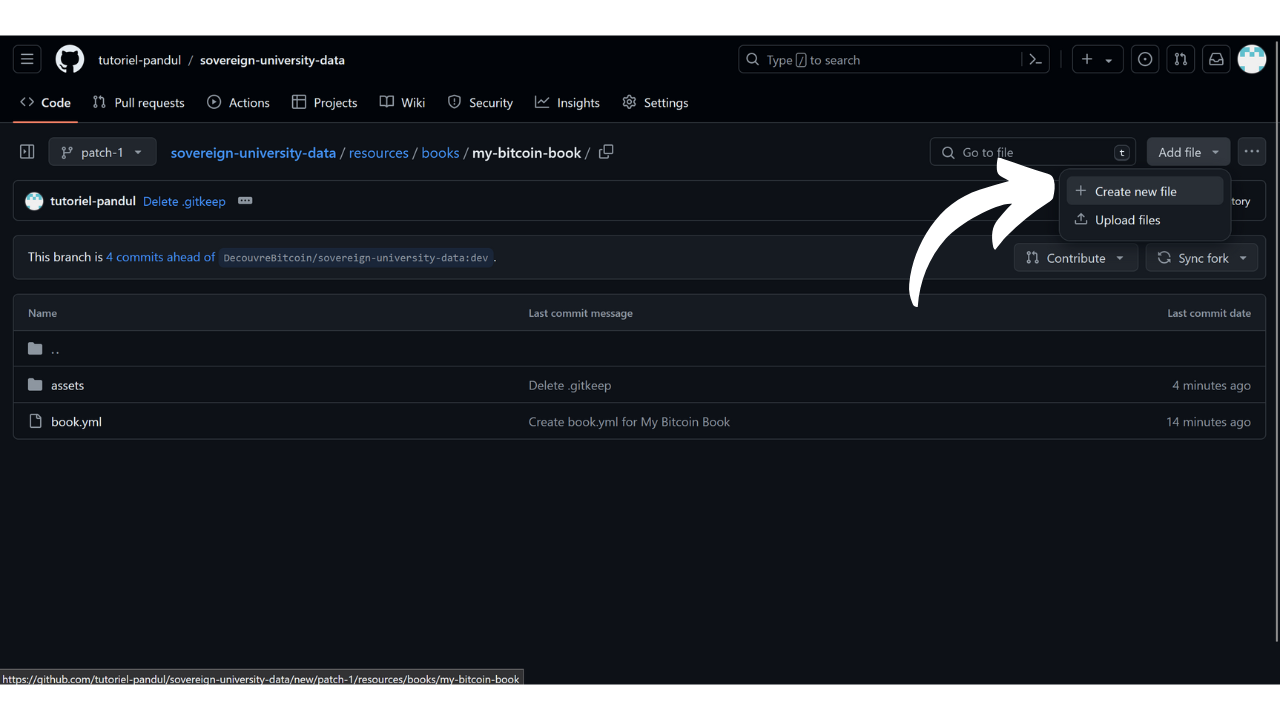Open the Insights tab
The width and height of the screenshot is (1280, 720).
click(567, 102)
